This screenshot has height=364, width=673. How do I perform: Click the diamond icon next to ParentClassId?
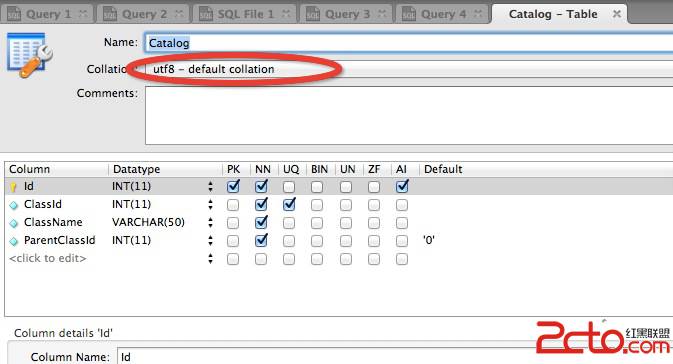click(14, 241)
